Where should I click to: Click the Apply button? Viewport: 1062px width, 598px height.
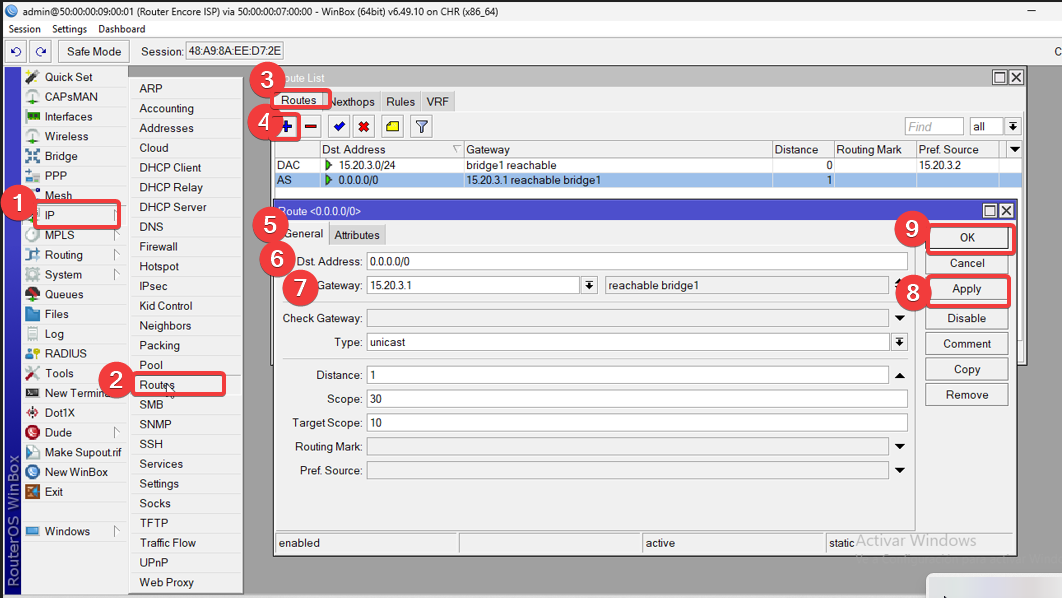coord(966,289)
